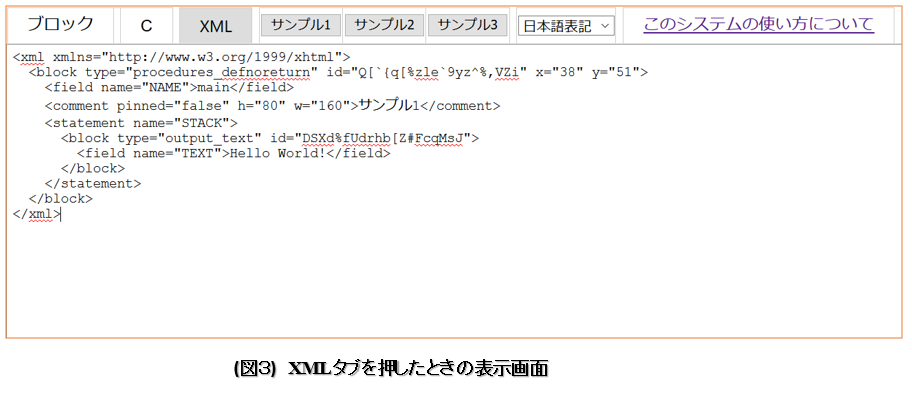Viewport: 912px width, 399px height.
Task: Click the closing </statement> line
Action: point(93,183)
